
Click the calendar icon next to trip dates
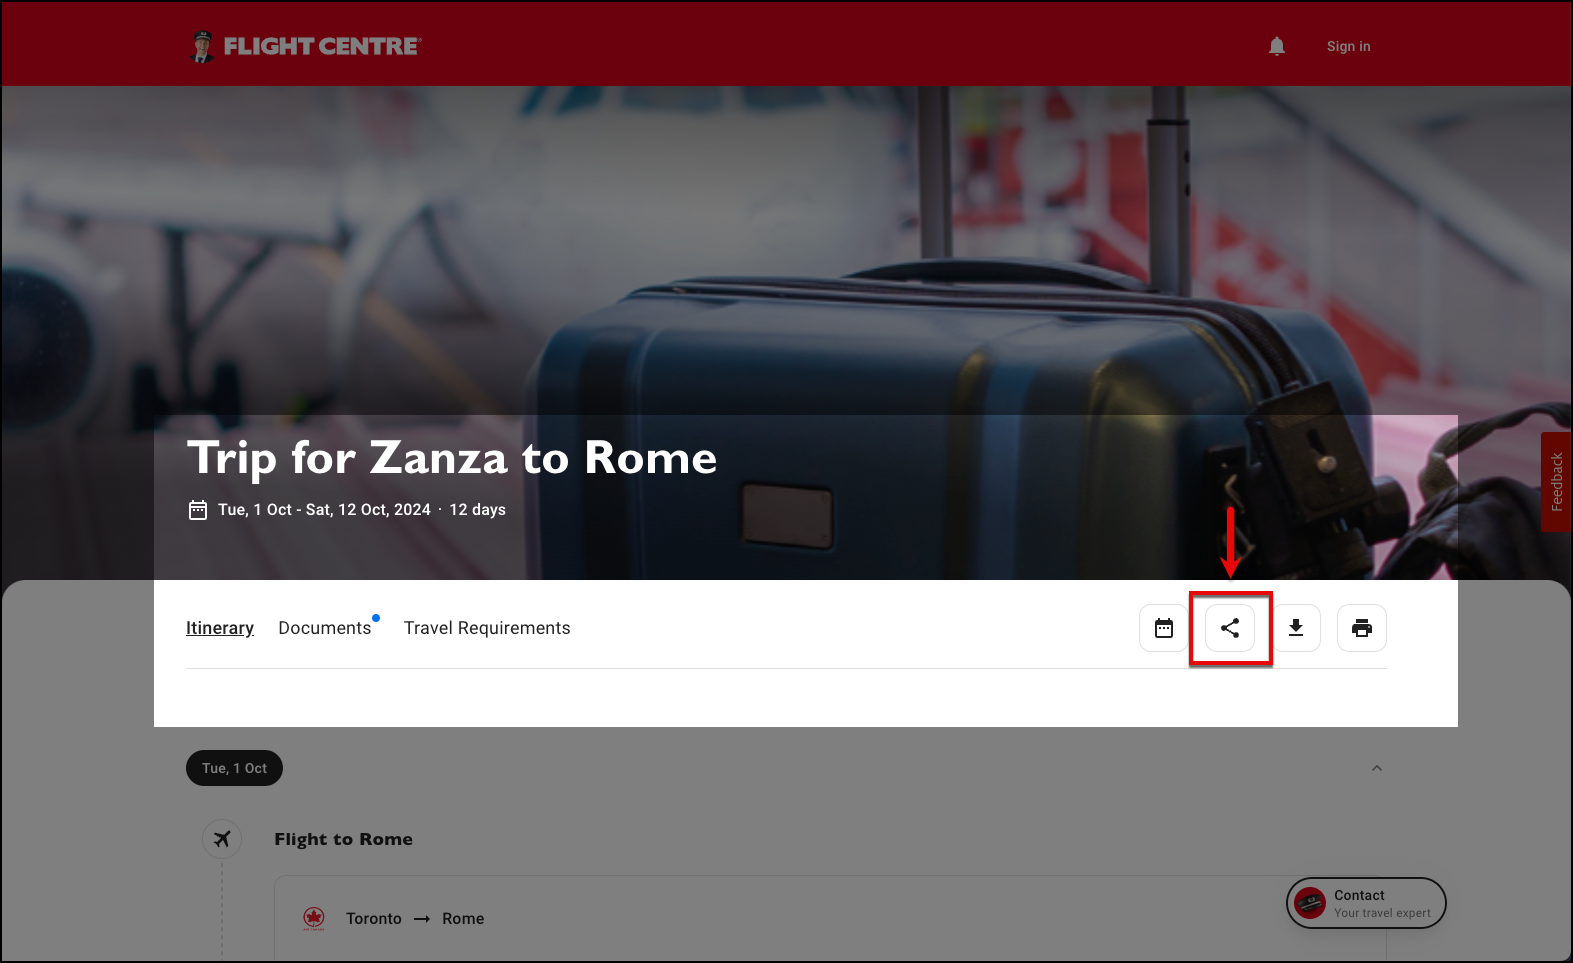point(198,510)
